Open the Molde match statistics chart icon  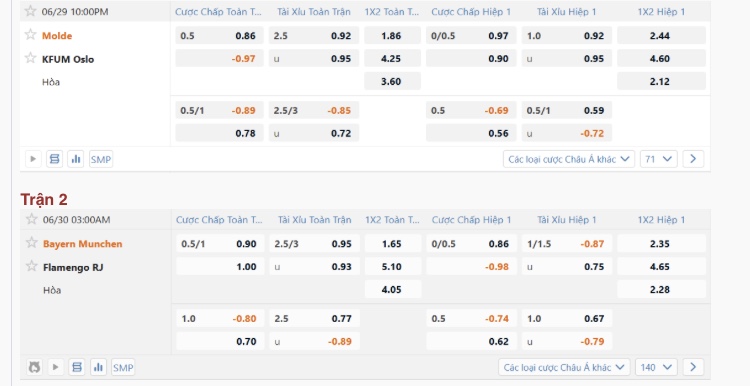pos(76,159)
